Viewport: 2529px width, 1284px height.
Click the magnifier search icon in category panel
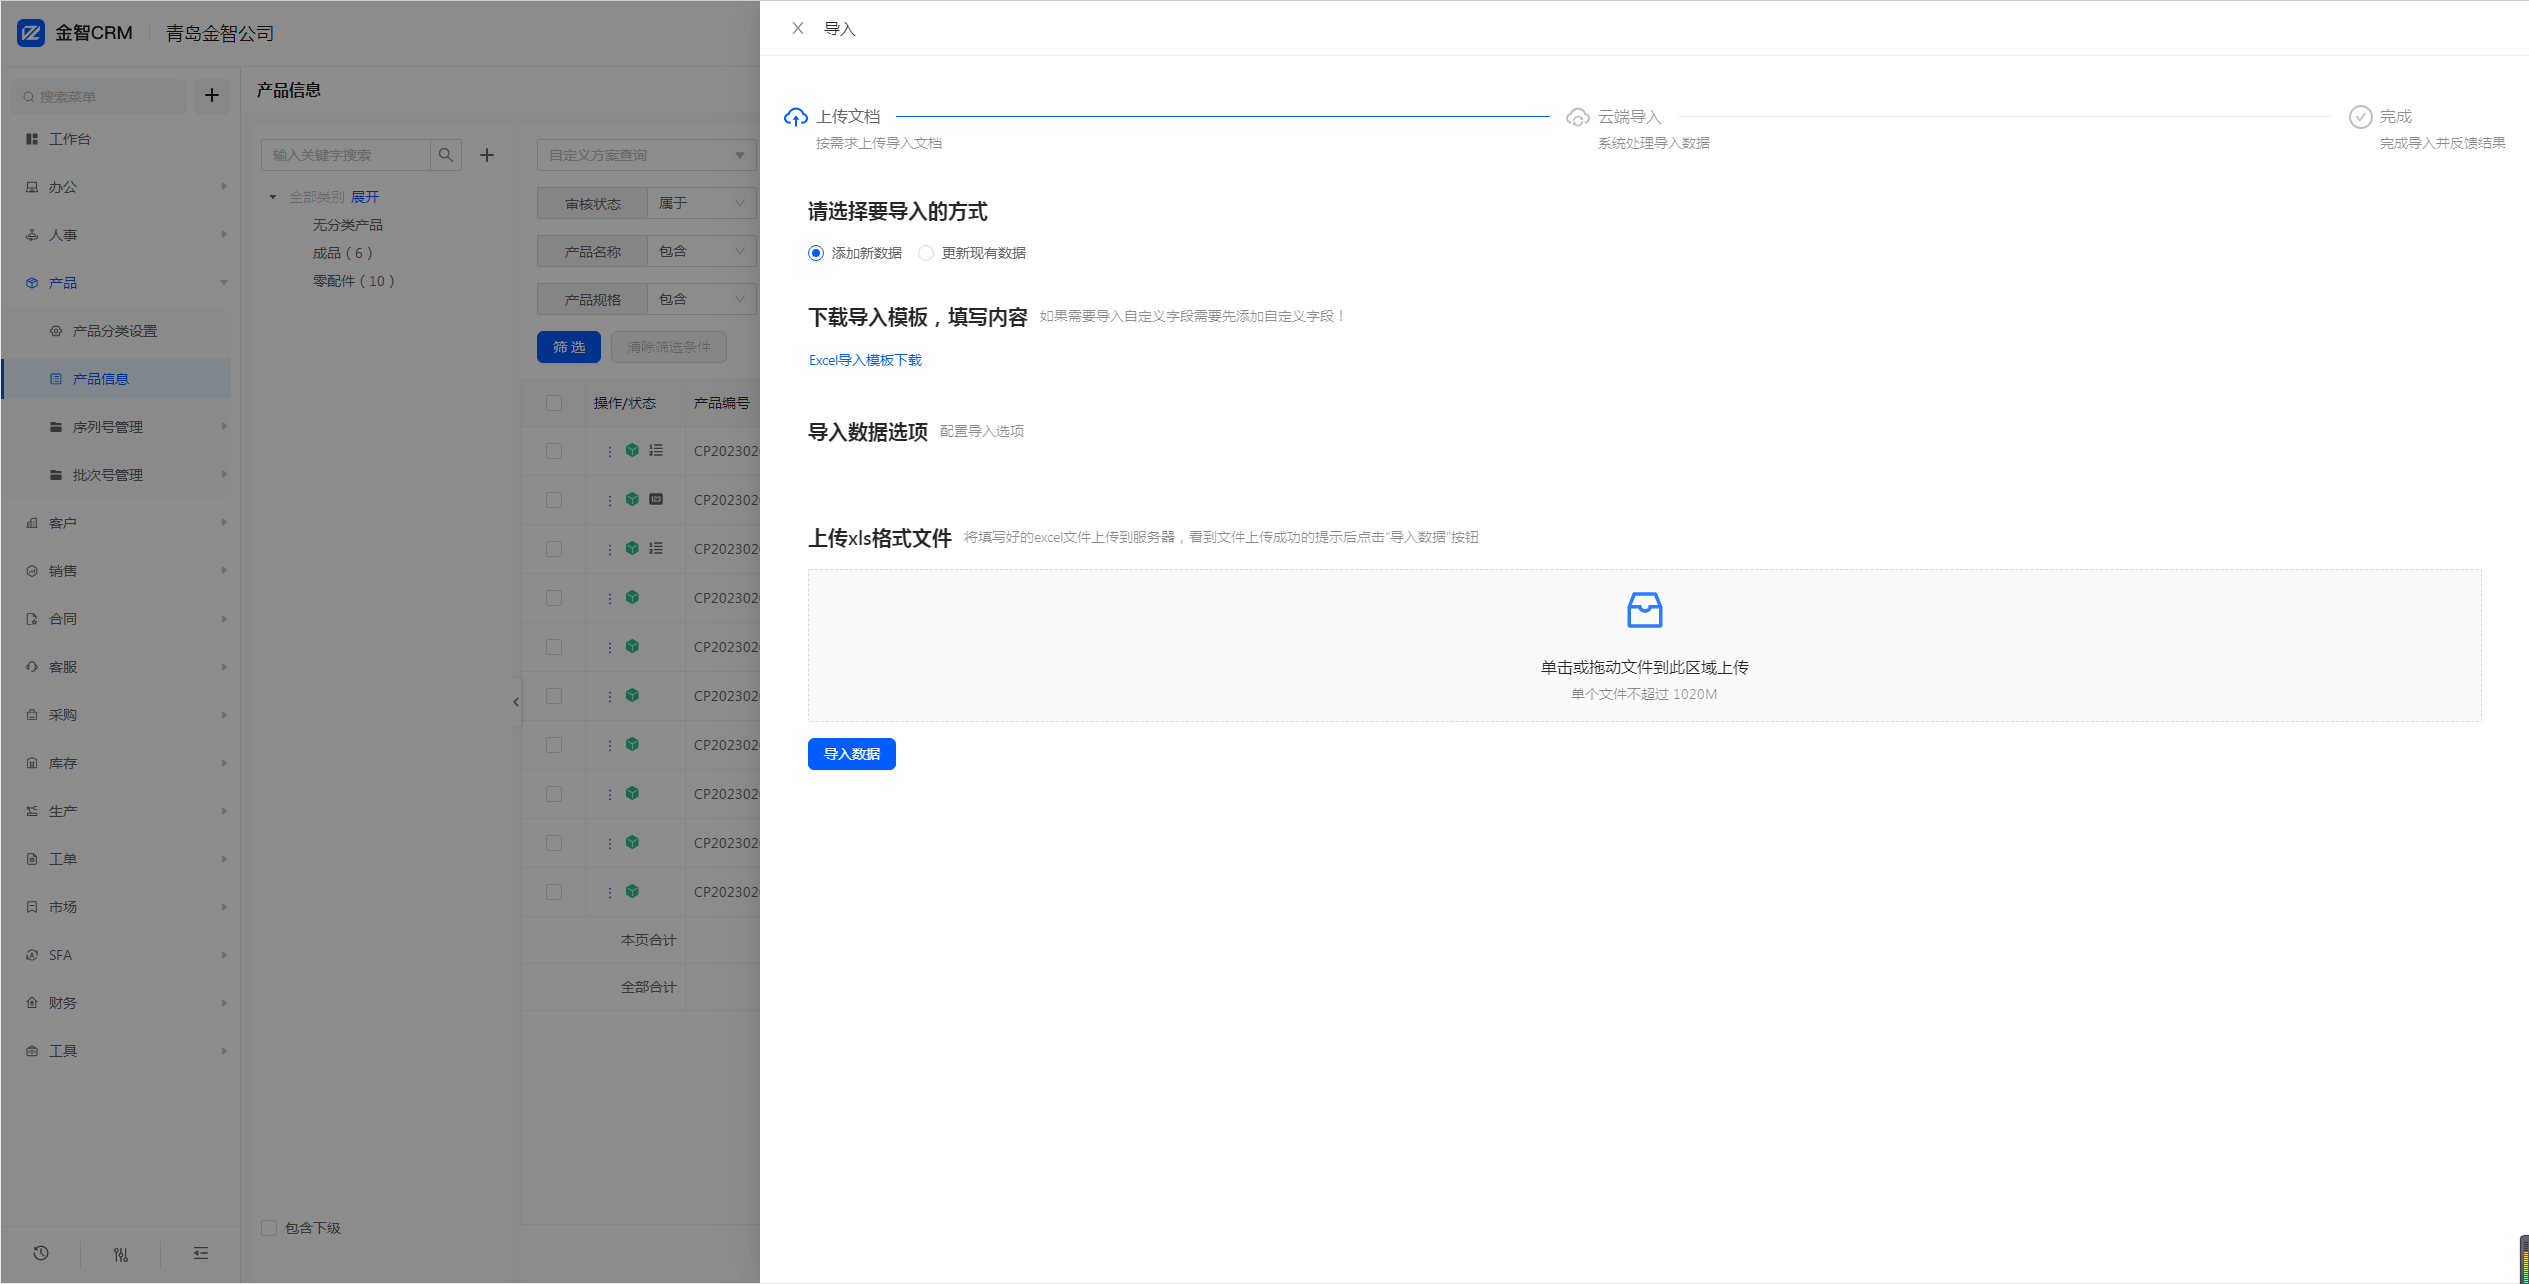point(446,155)
